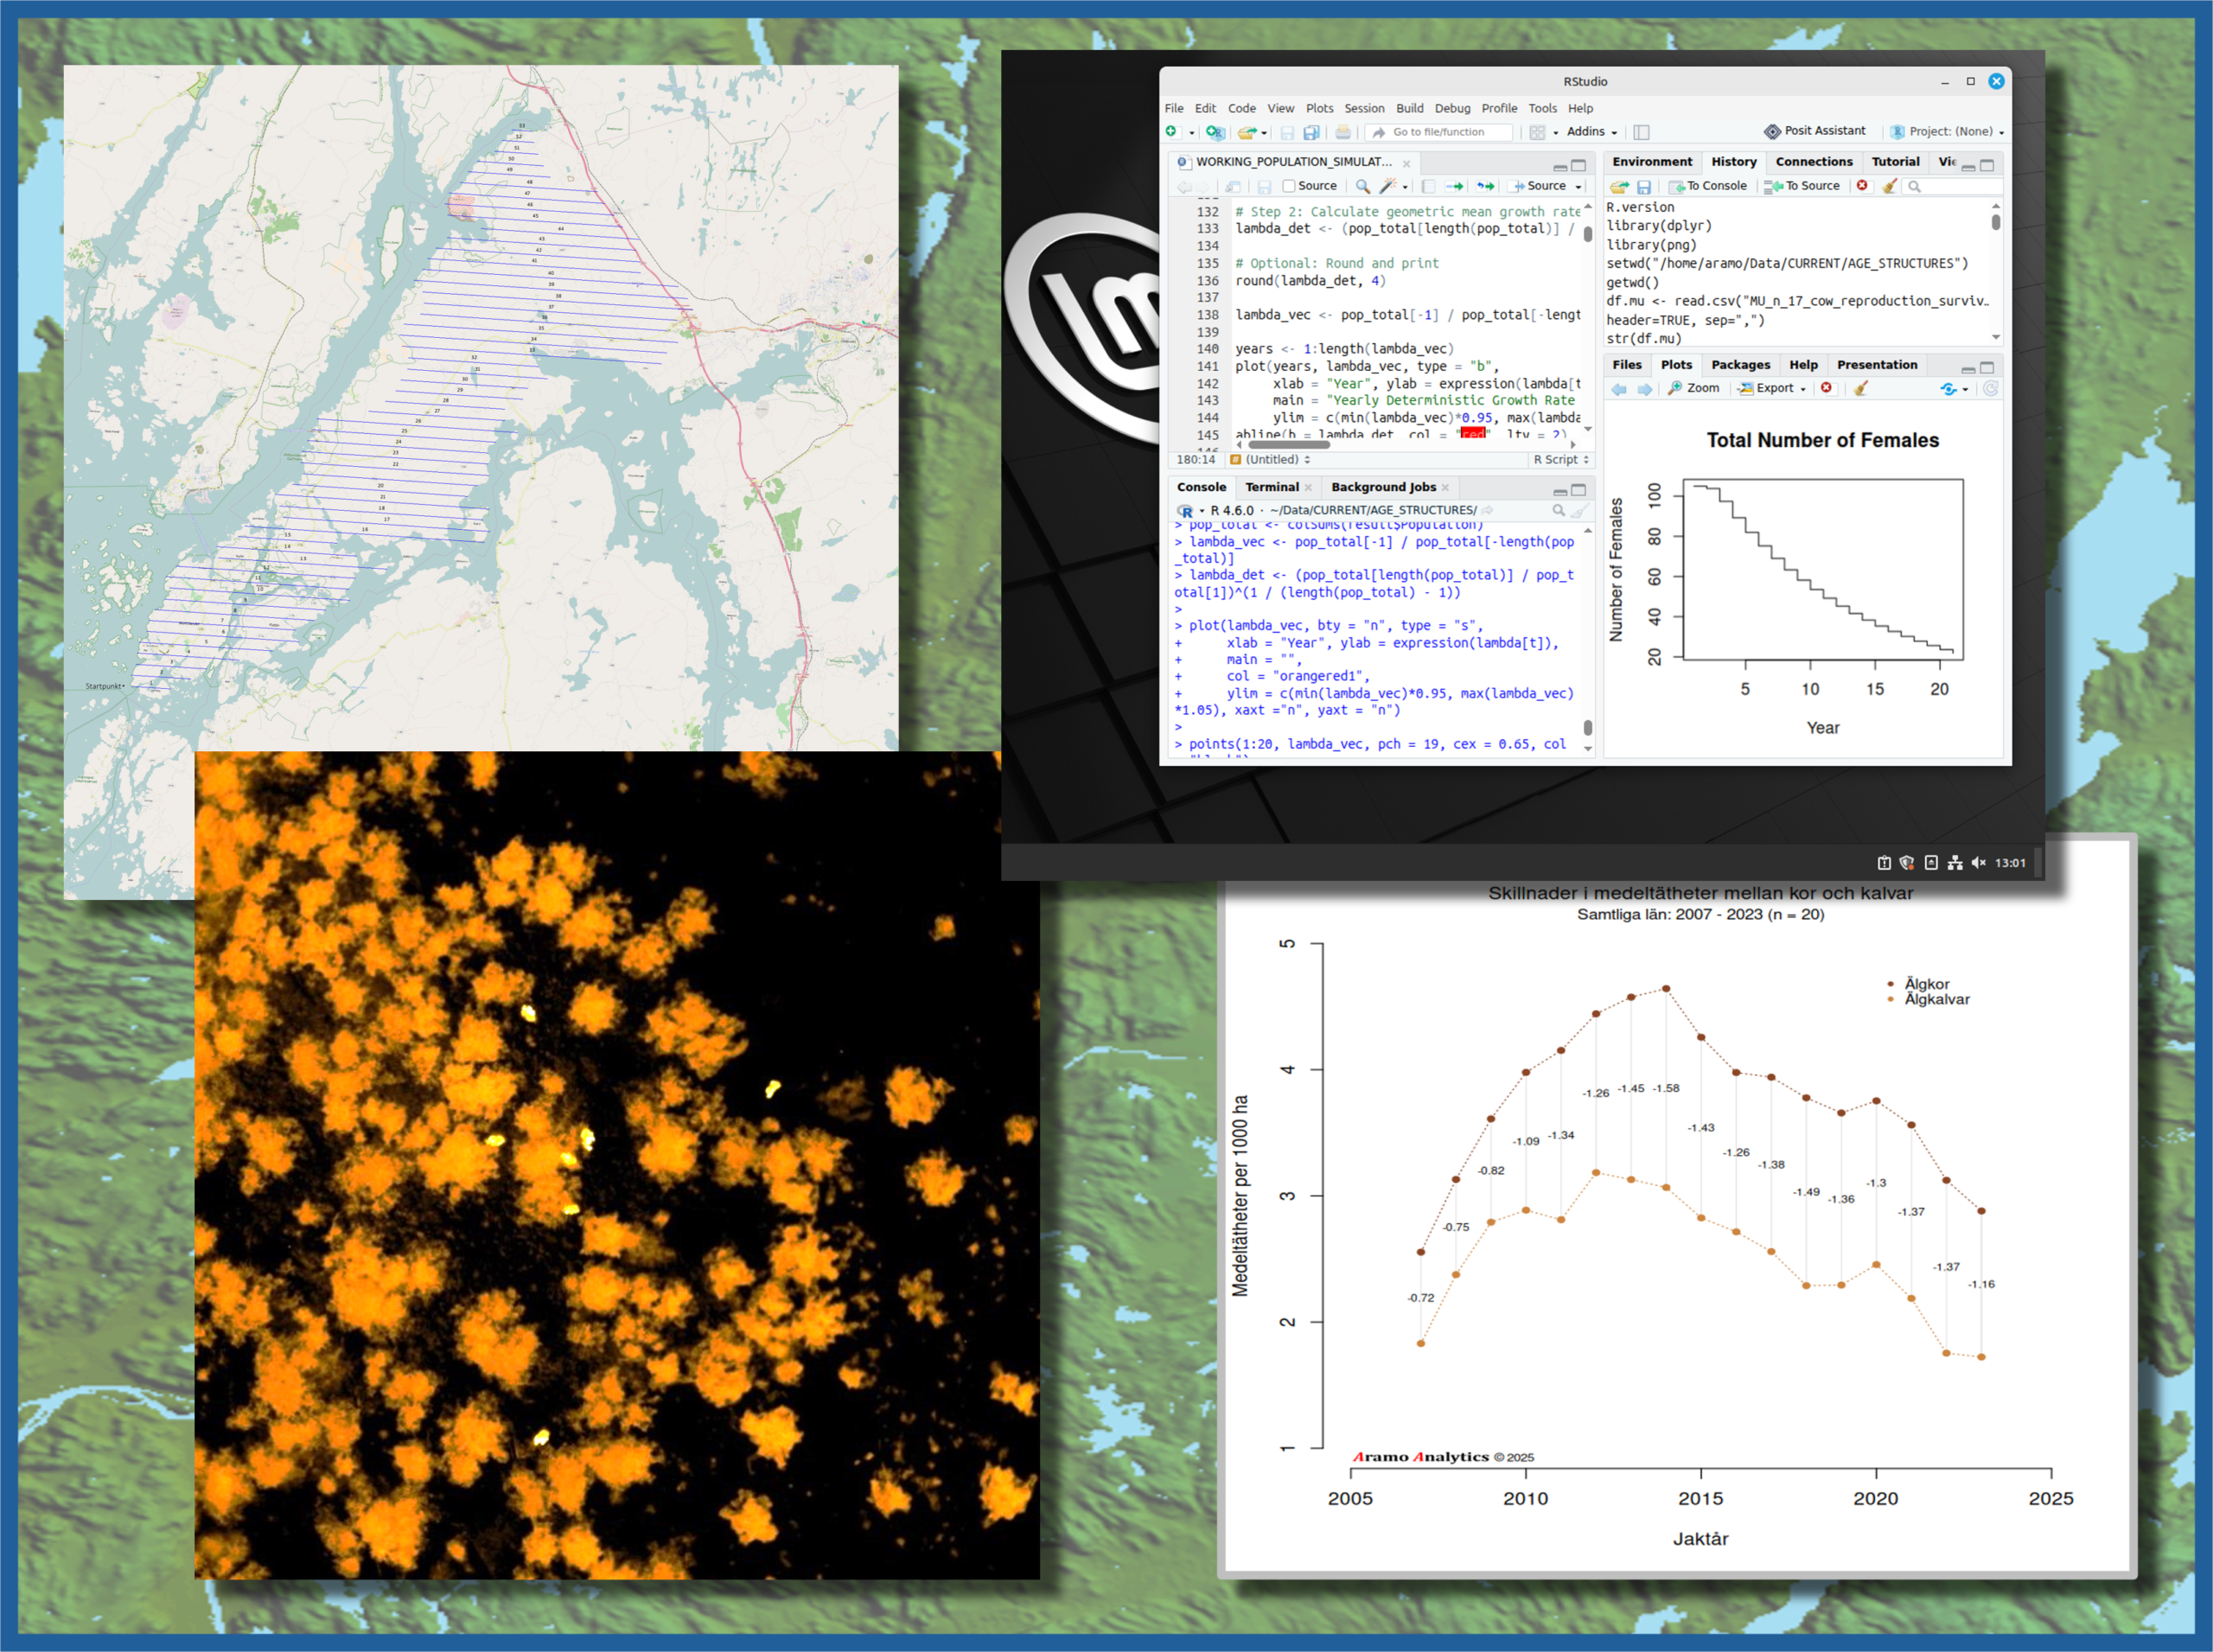The height and width of the screenshot is (1652, 2213).
Task: Send history selection To Console
Action: pyautogui.click(x=1708, y=186)
